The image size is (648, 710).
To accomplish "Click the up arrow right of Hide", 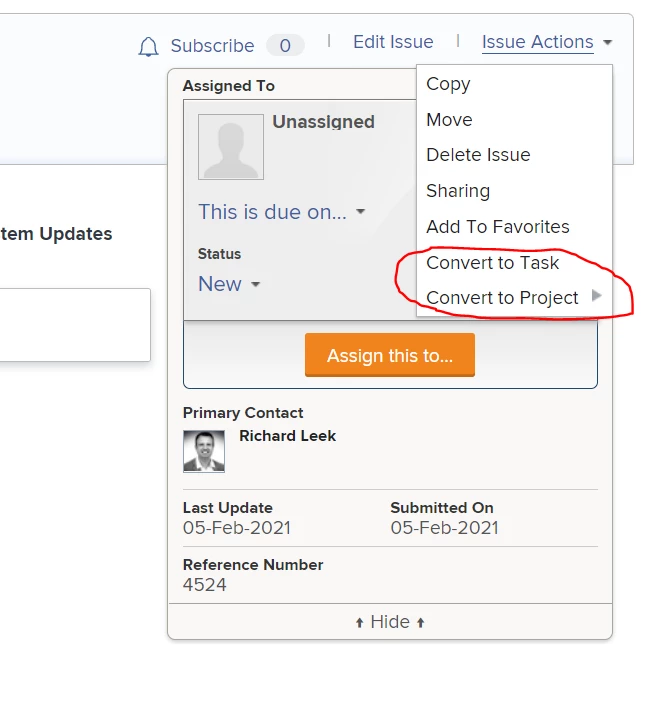I will coord(421,623).
